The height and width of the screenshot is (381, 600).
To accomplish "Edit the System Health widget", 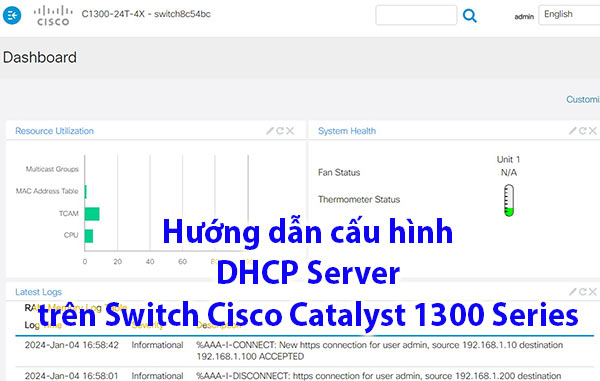I will pos(572,131).
